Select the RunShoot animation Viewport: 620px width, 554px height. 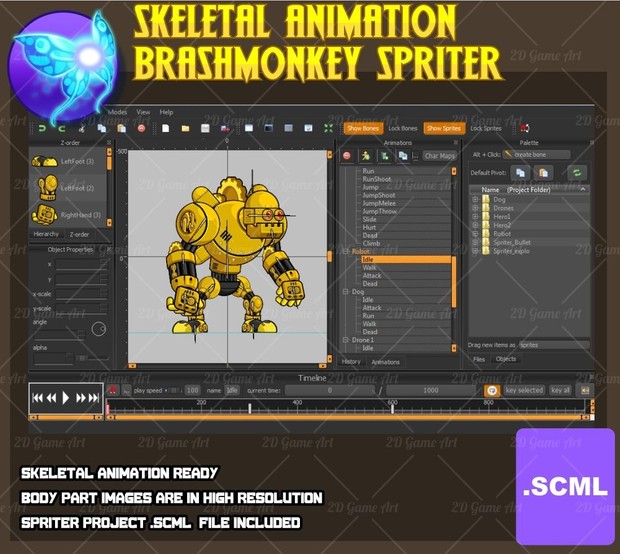point(377,179)
